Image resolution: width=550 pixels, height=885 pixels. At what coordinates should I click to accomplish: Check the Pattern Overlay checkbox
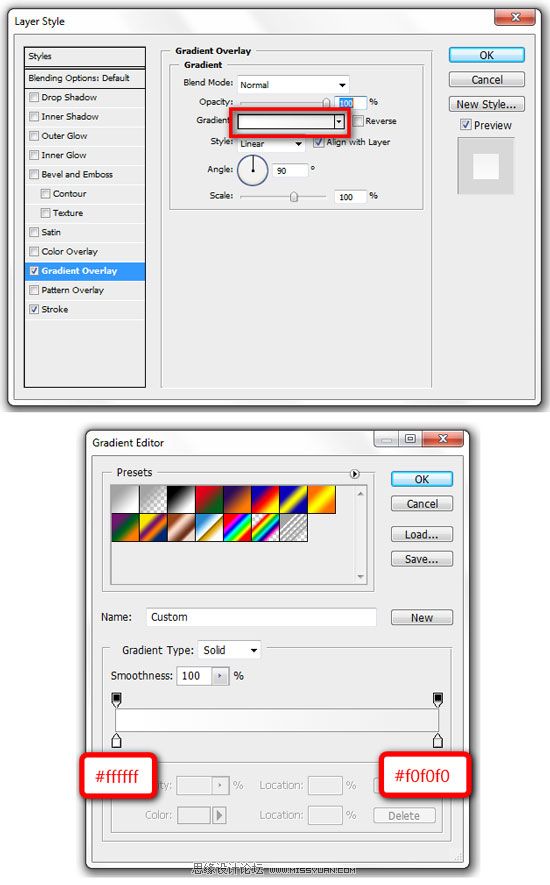click(x=34, y=290)
